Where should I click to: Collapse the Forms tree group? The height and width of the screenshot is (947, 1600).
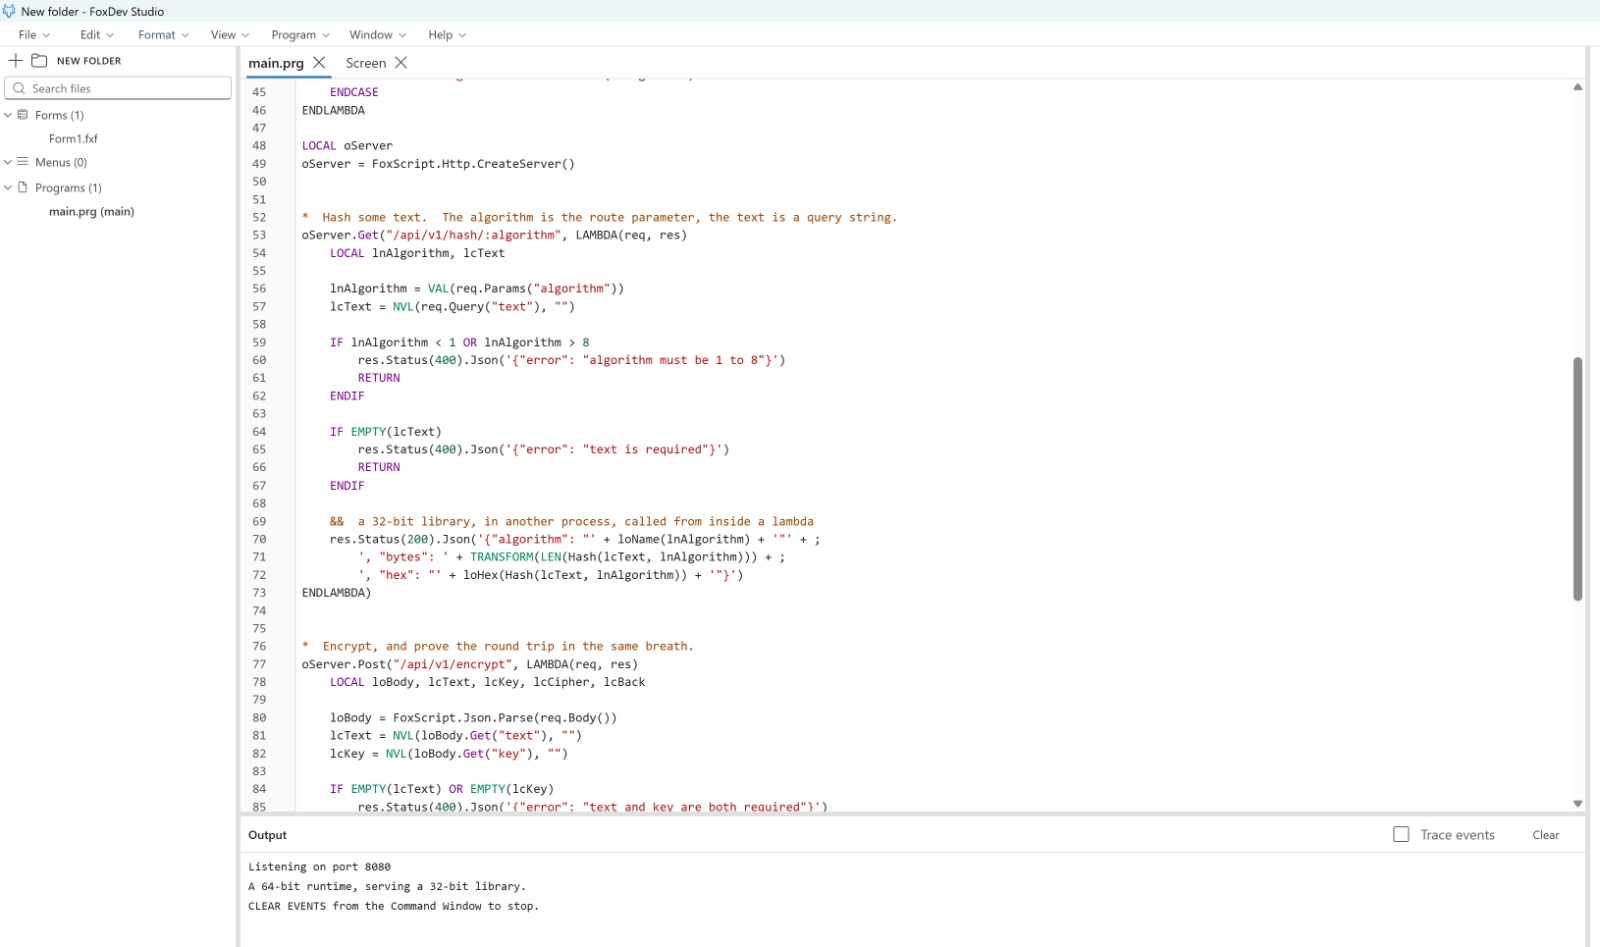click(8, 115)
